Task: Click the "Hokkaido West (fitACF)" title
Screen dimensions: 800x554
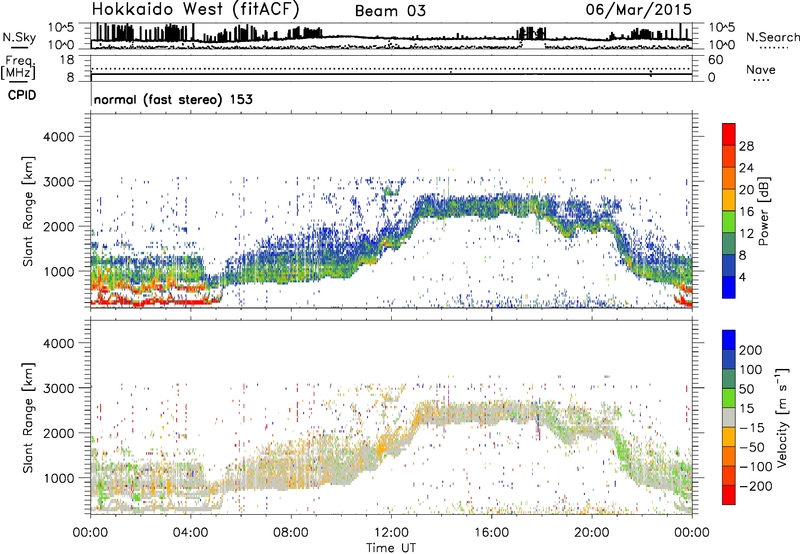Action: pyautogui.click(x=195, y=9)
